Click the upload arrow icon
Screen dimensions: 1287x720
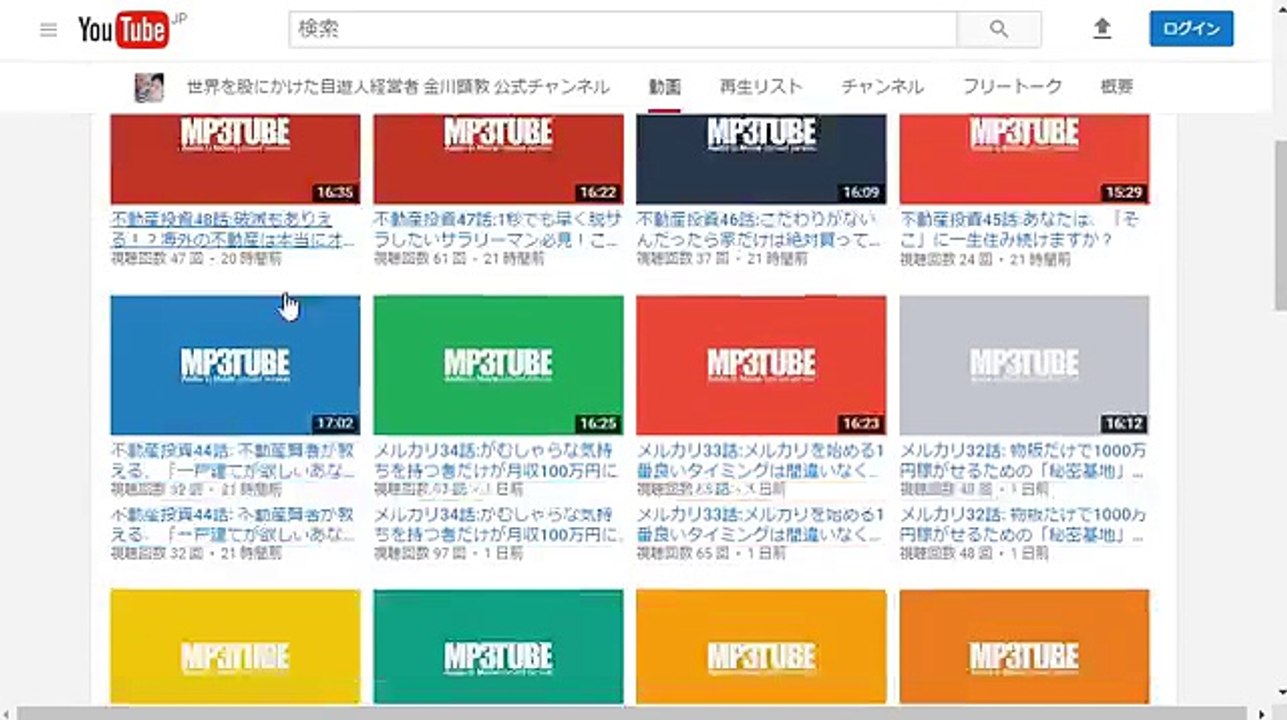point(1102,29)
